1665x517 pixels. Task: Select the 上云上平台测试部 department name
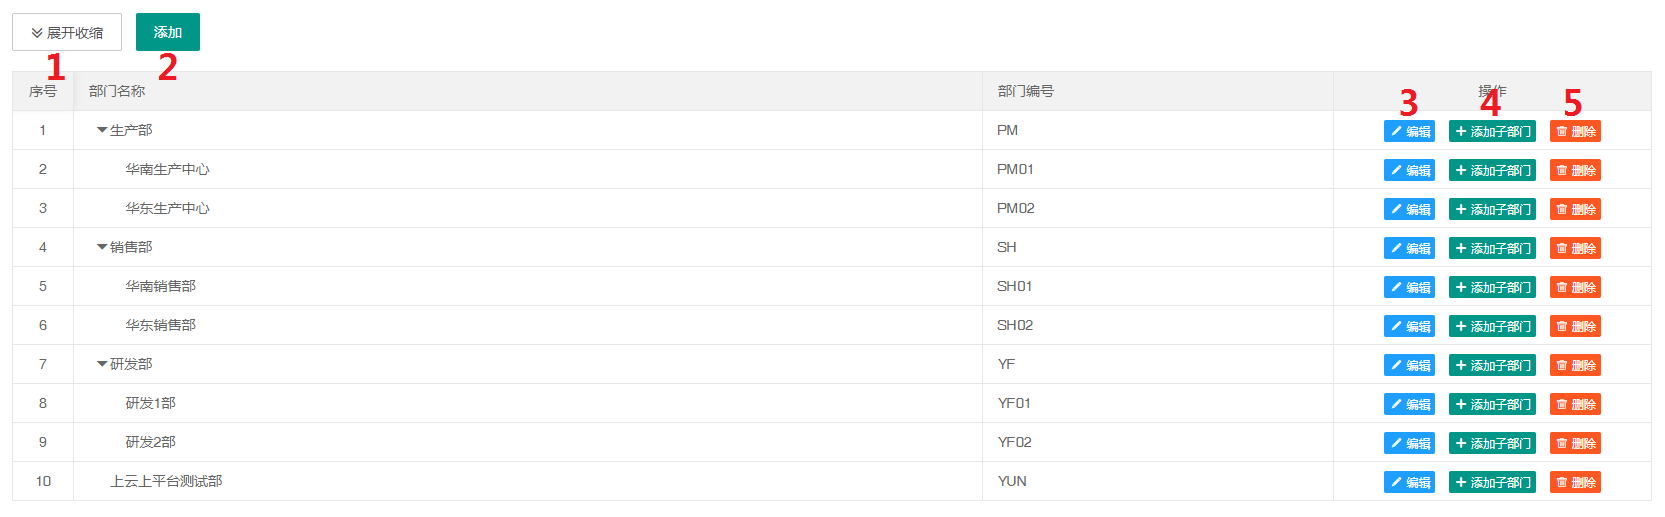pos(166,481)
